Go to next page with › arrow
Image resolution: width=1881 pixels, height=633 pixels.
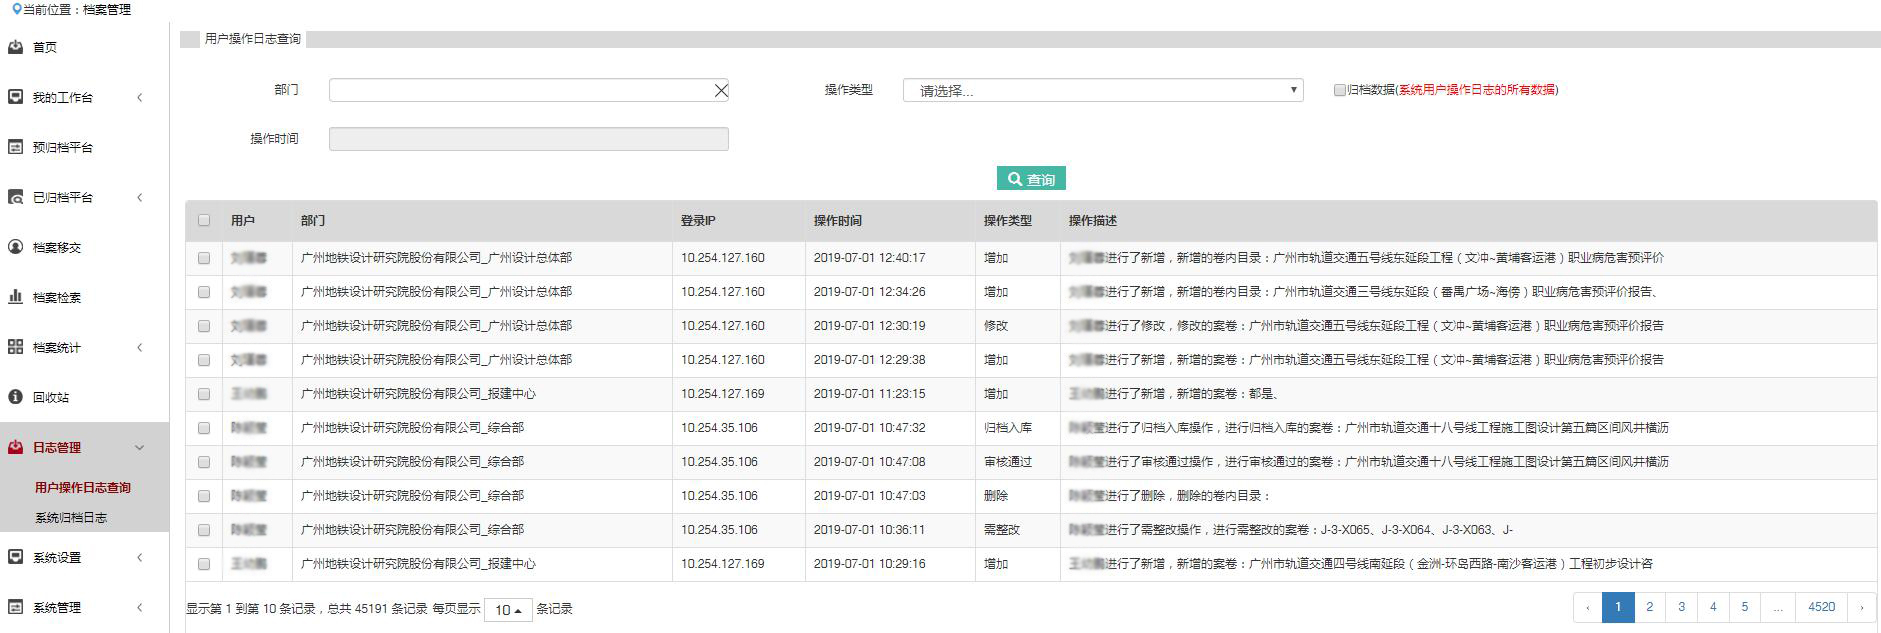click(x=1861, y=607)
